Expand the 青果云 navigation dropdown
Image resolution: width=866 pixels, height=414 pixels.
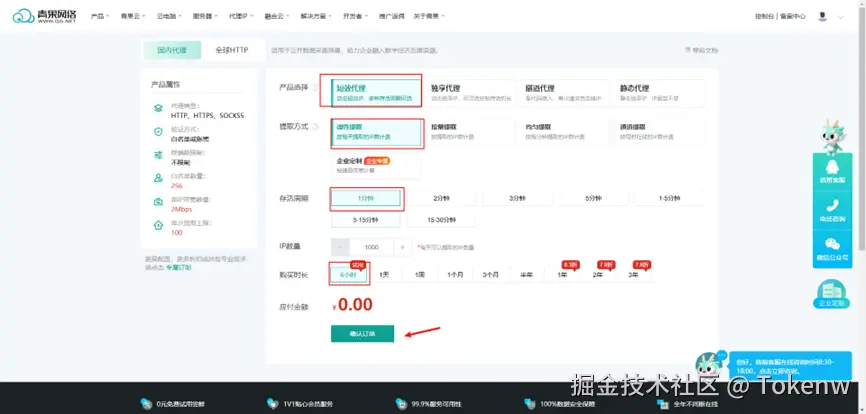133,17
